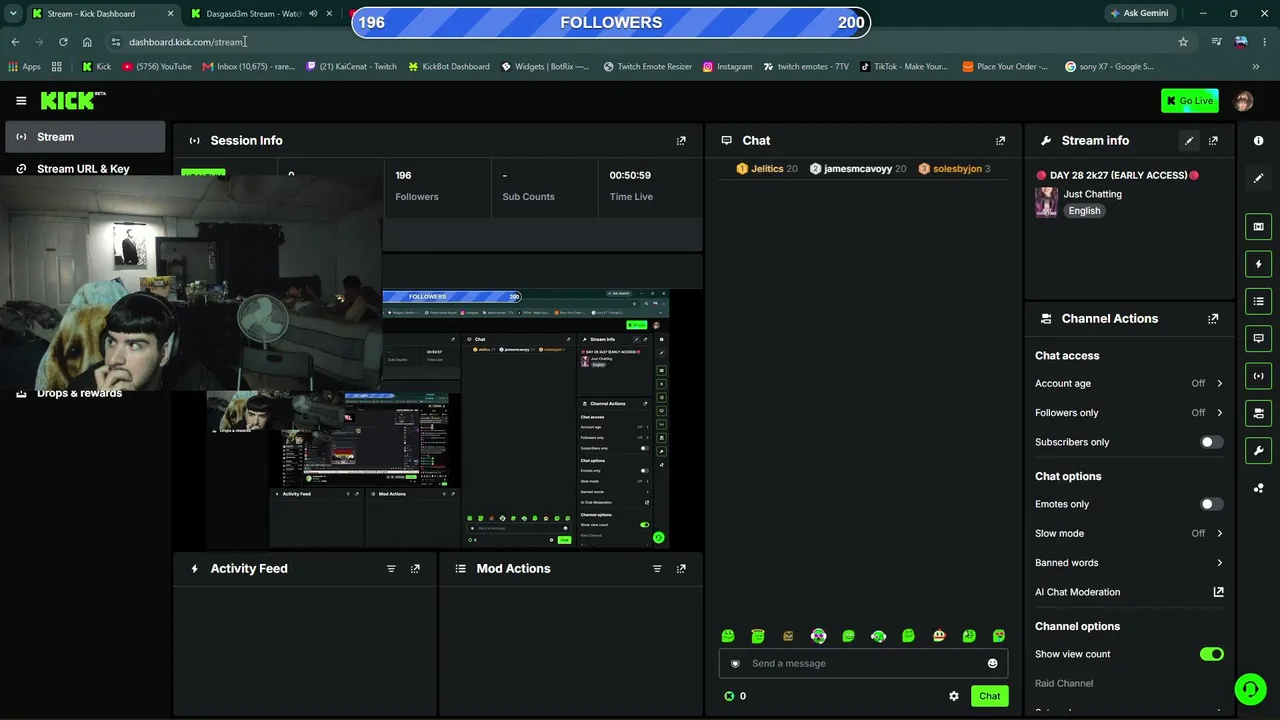Click the English language tag
Screen dimensions: 1280x720
click(x=1084, y=211)
